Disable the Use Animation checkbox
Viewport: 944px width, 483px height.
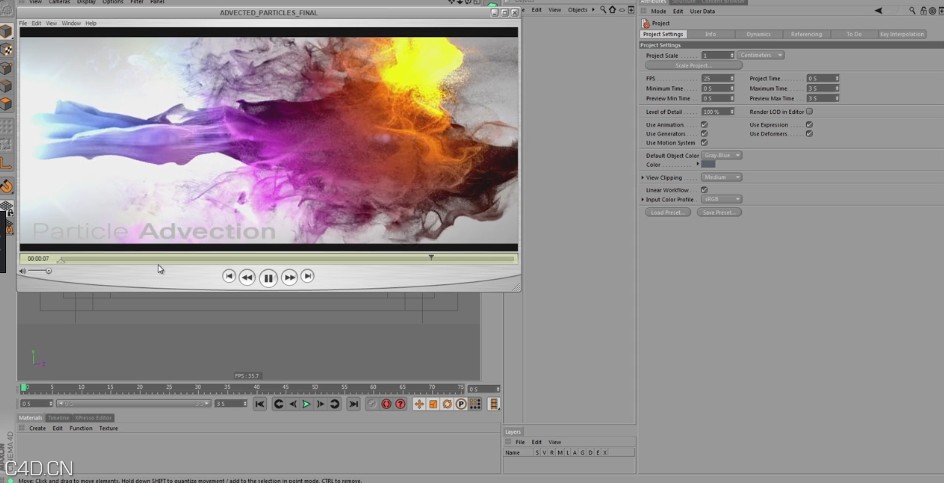click(704, 125)
